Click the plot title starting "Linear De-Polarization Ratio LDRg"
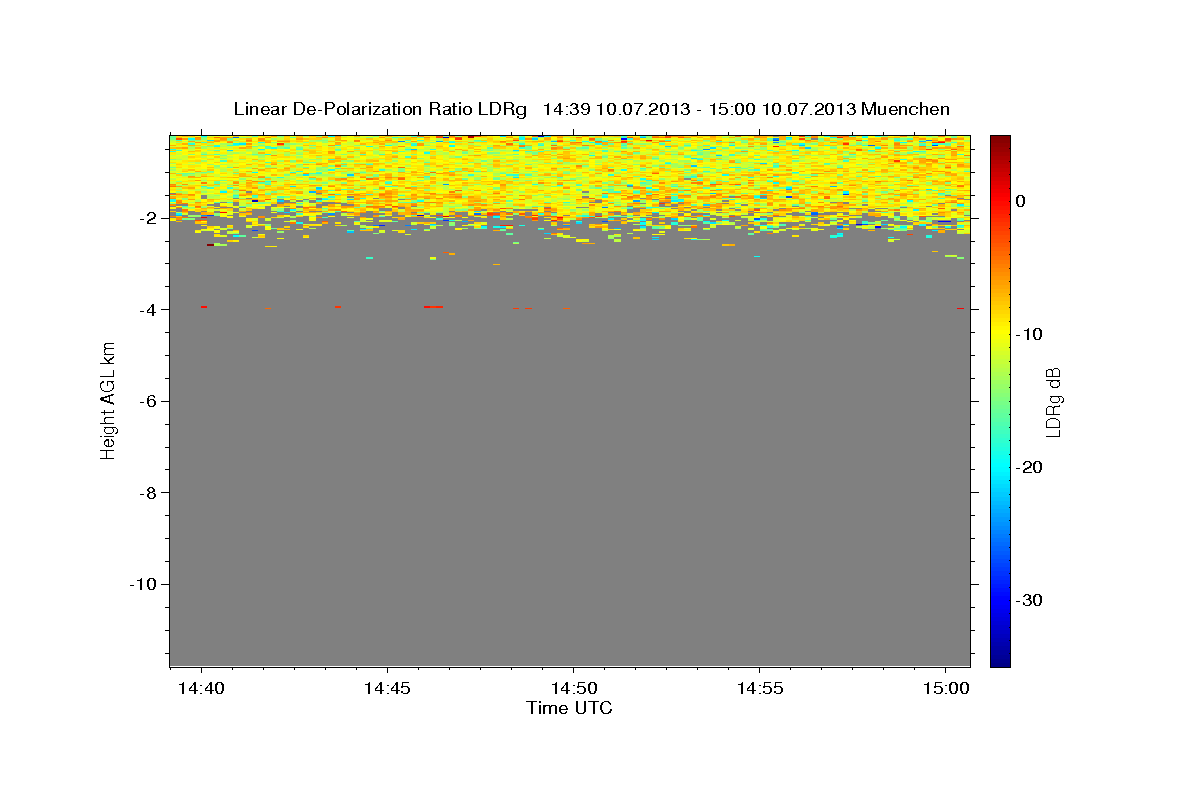The height and width of the screenshot is (800, 1200). click(x=591, y=109)
